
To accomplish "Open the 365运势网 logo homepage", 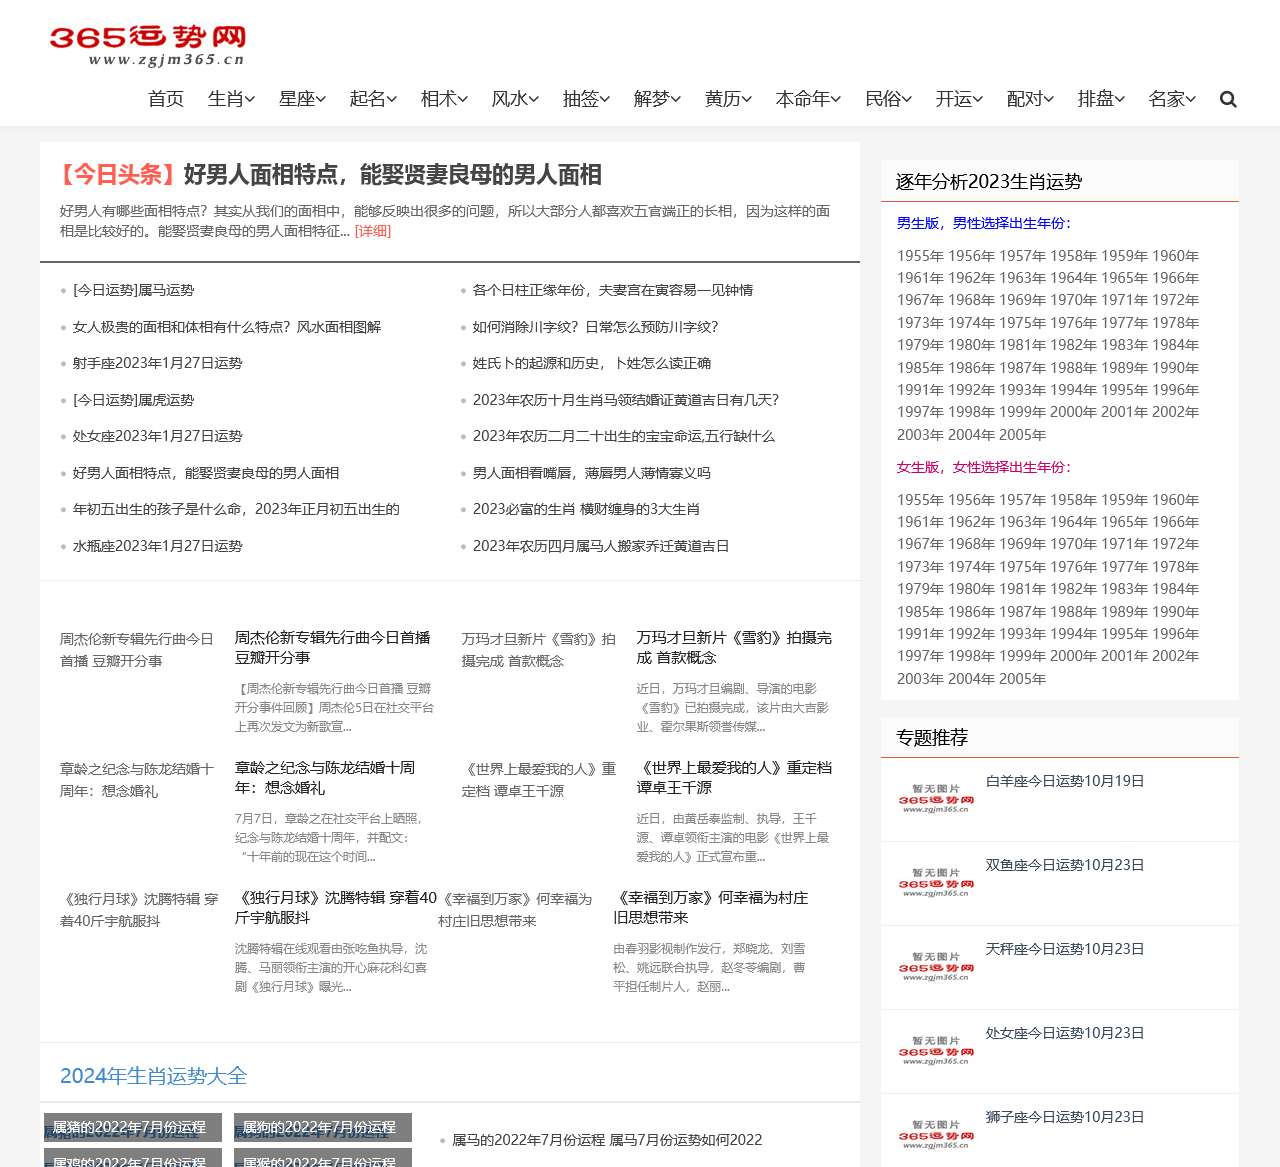I will [147, 45].
